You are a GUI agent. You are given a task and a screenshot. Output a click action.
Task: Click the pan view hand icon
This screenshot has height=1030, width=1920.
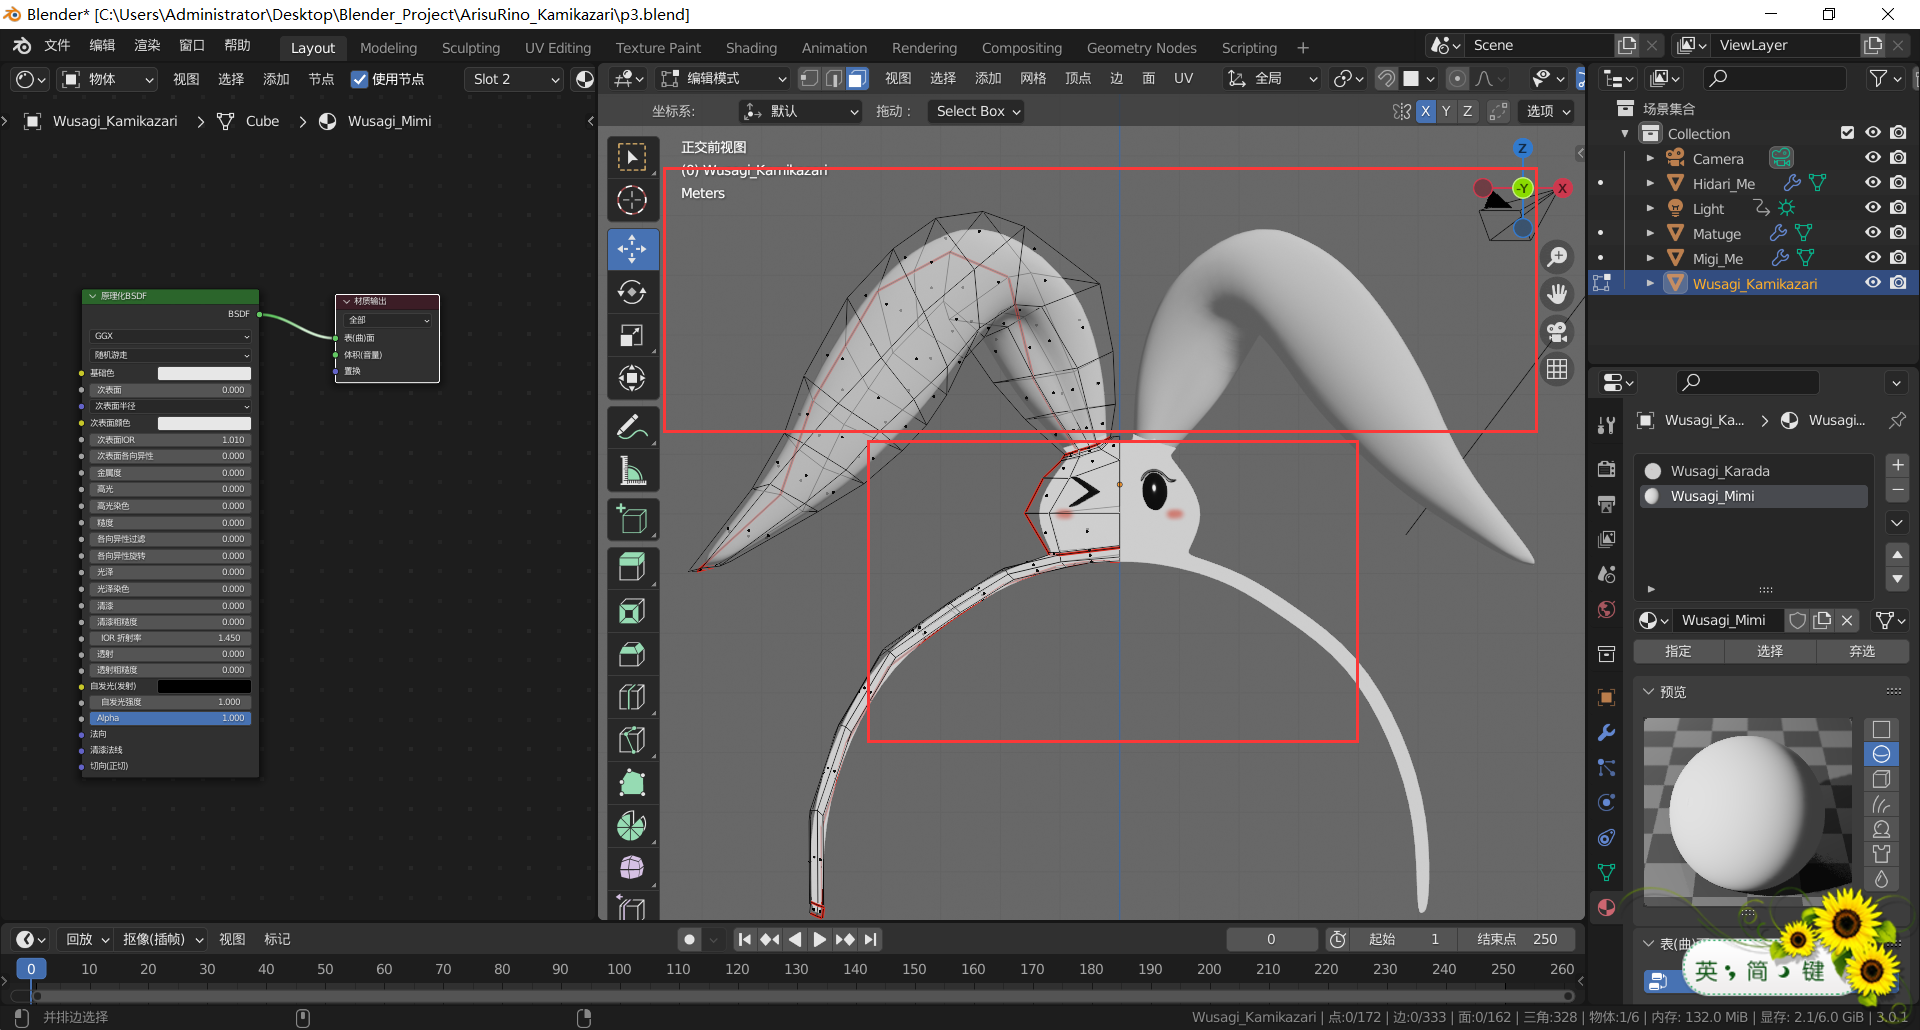tap(1557, 294)
